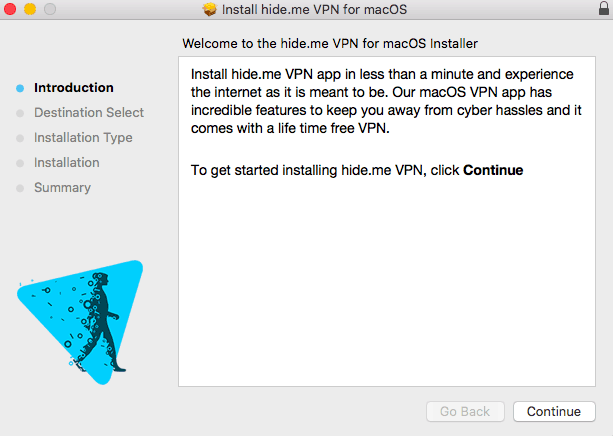Click the welcome message text area
Image resolution: width=613 pixels, height=436 pixels.
(x=387, y=221)
